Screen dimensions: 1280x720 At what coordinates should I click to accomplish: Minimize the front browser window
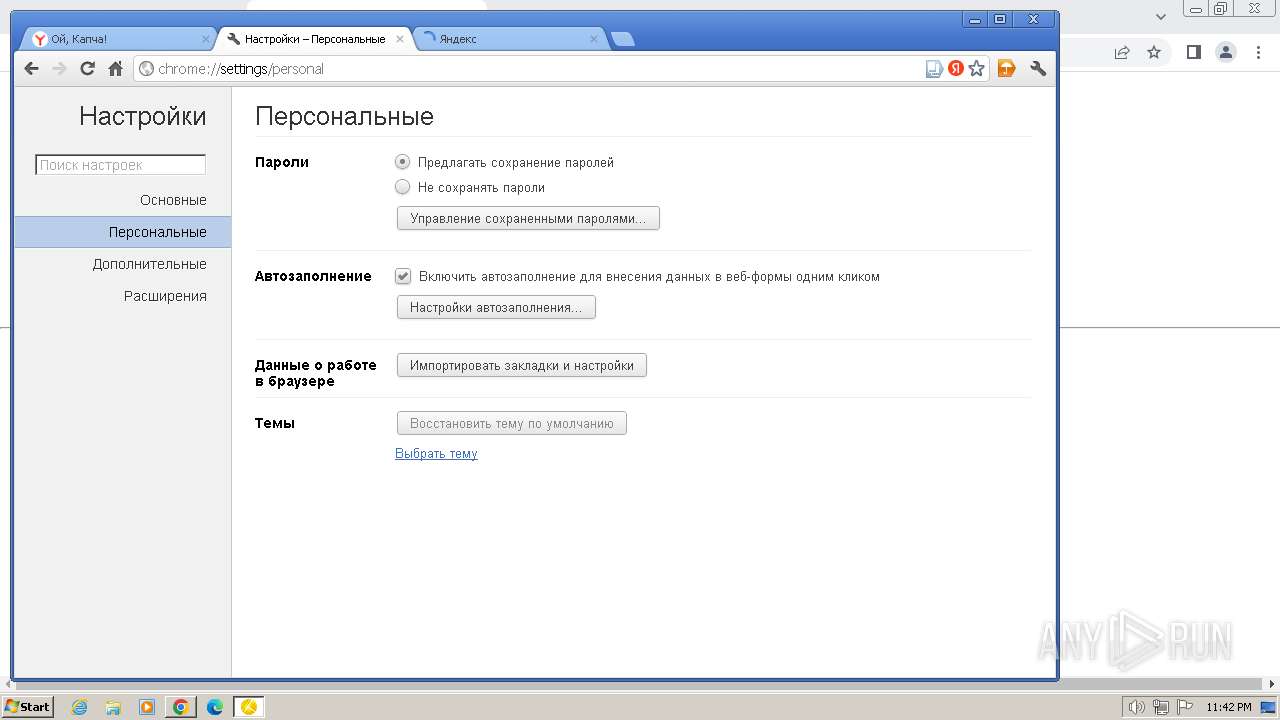pos(975,19)
